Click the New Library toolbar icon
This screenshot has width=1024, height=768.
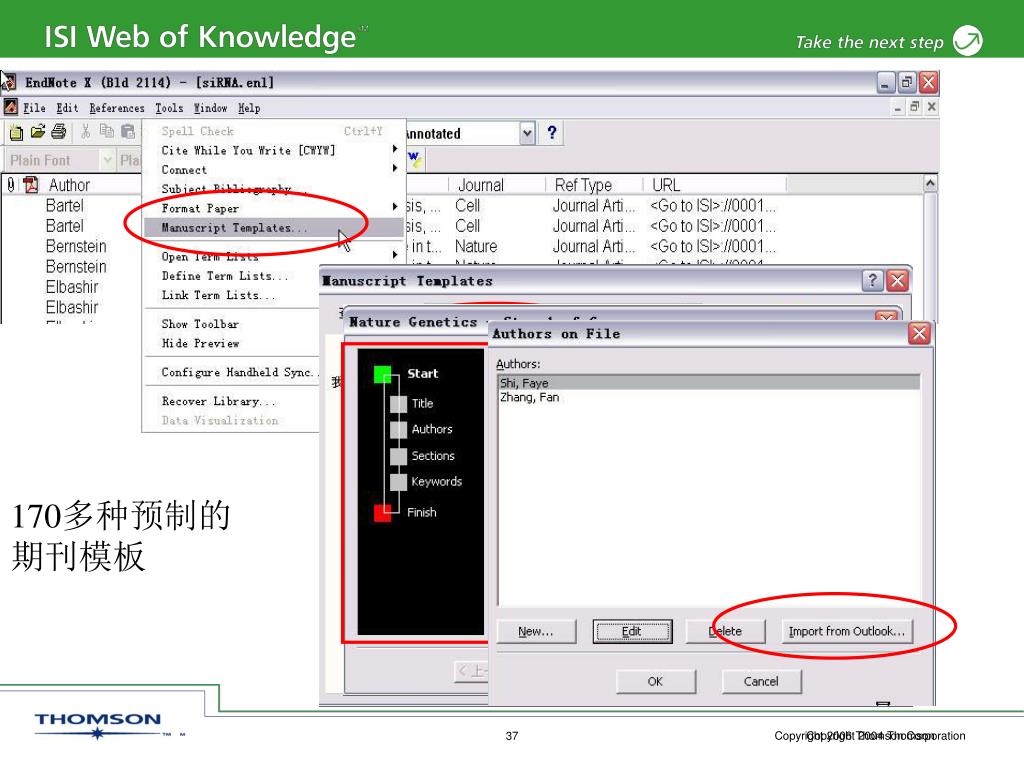[16, 133]
